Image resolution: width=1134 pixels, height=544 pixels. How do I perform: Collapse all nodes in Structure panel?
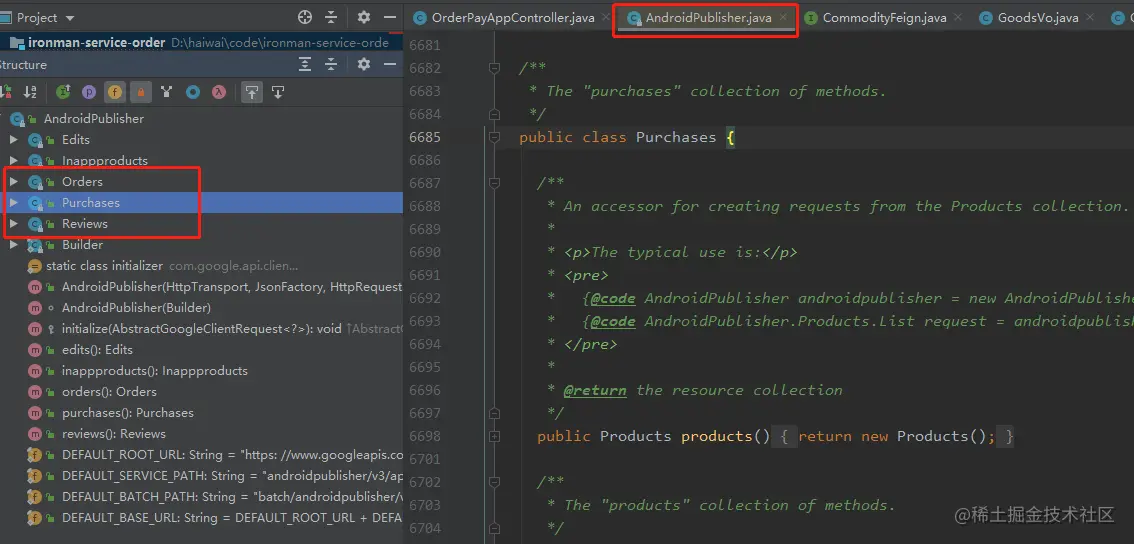click(x=331, y=64)
